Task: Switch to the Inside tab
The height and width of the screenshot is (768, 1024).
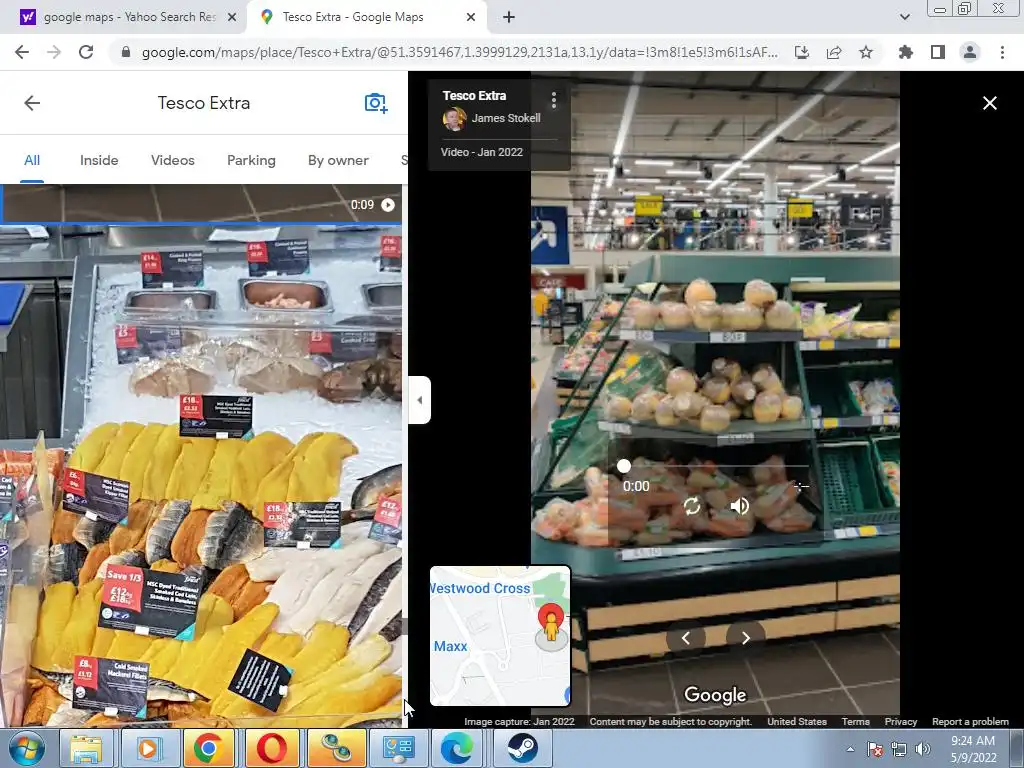Action: 99,161
